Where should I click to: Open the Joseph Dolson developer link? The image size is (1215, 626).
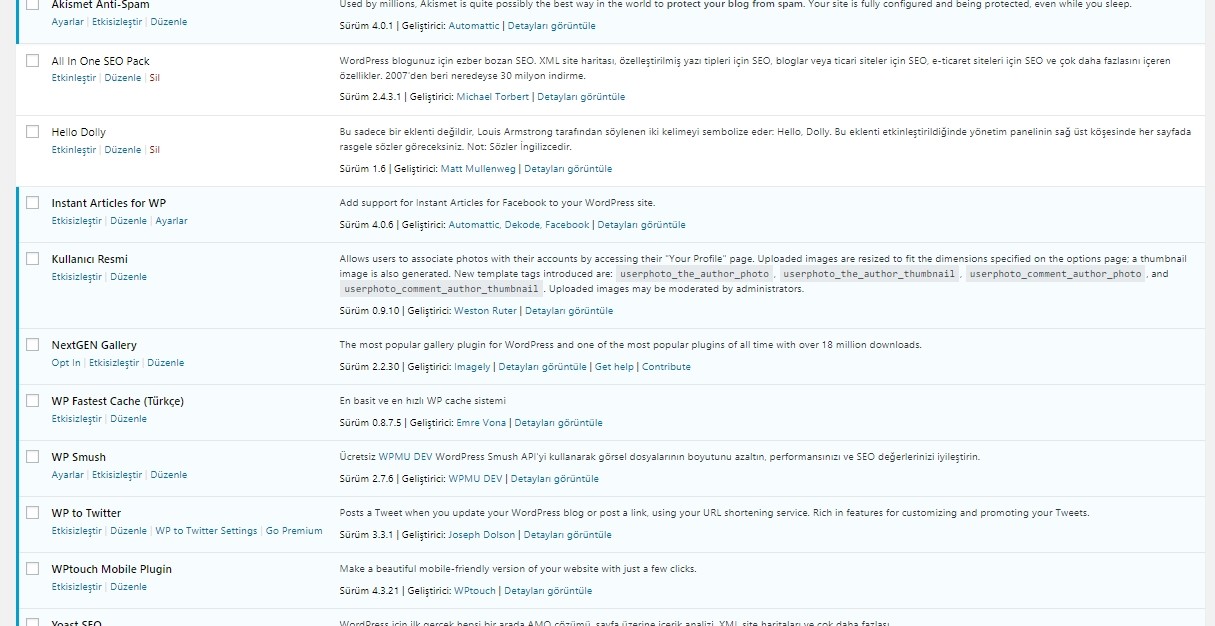(482, 535)
